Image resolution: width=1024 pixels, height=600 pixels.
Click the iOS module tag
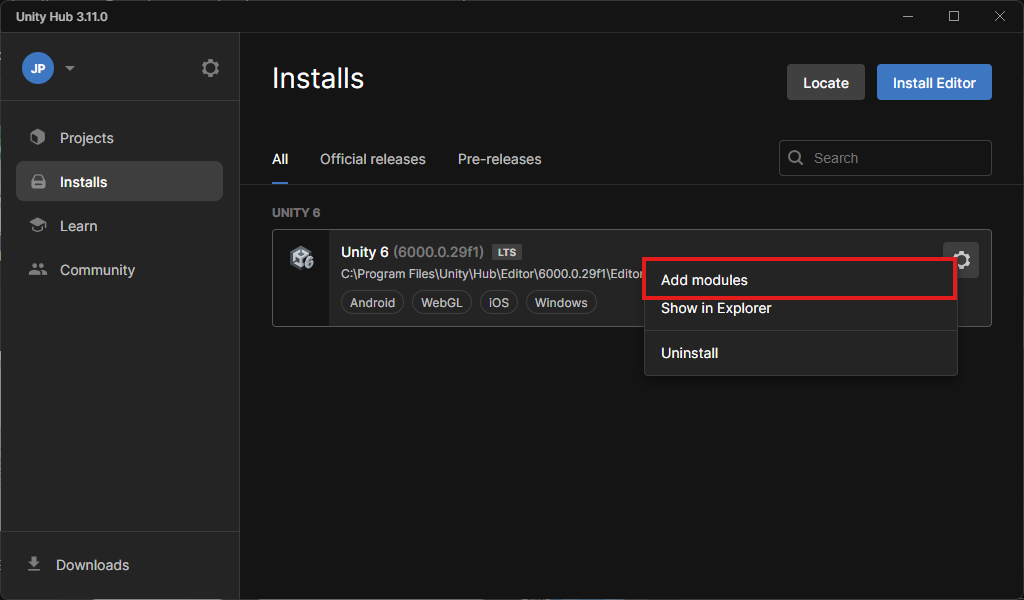[499, 302]
